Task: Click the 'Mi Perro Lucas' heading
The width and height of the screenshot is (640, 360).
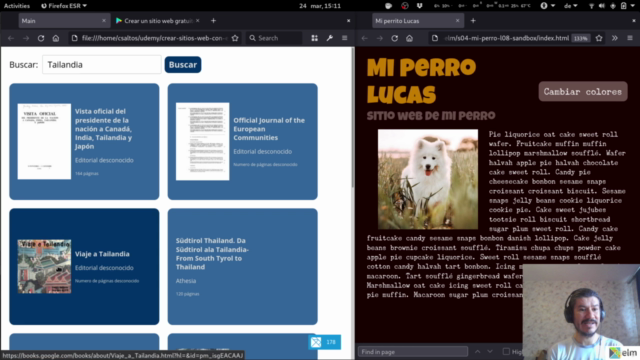Action: [x=421, y=81]
